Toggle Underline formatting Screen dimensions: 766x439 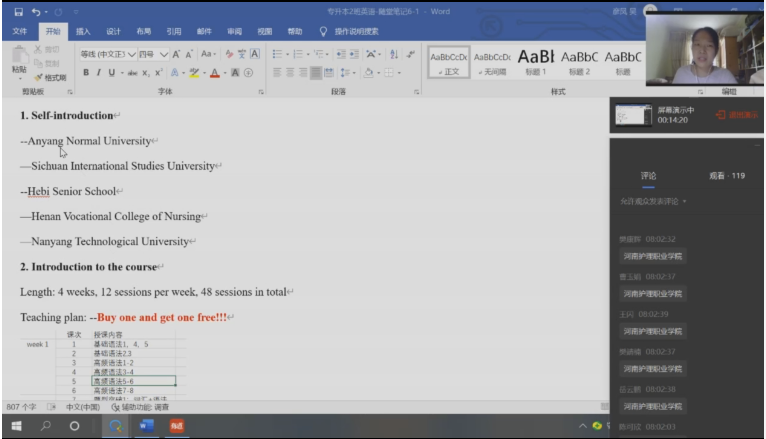111,73
